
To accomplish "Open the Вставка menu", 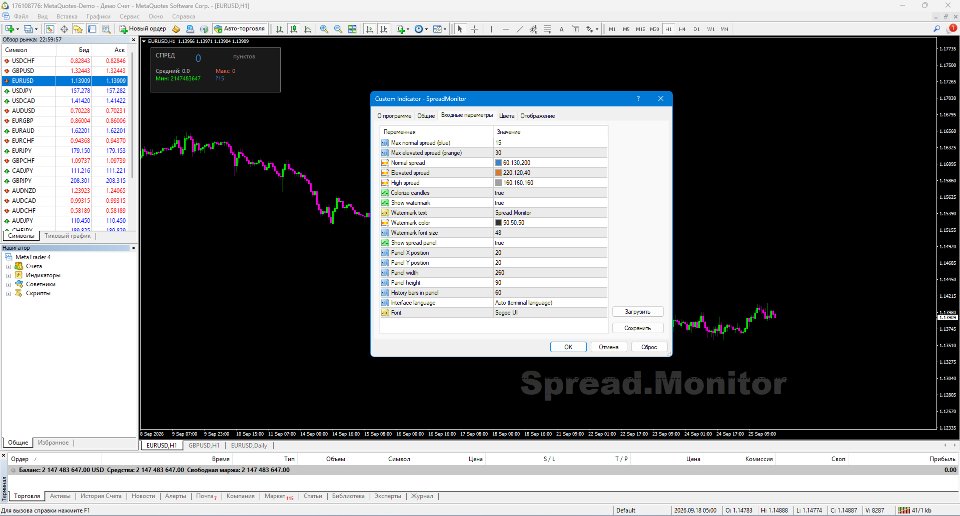I will pyautogui.click(x=67, y=17).
